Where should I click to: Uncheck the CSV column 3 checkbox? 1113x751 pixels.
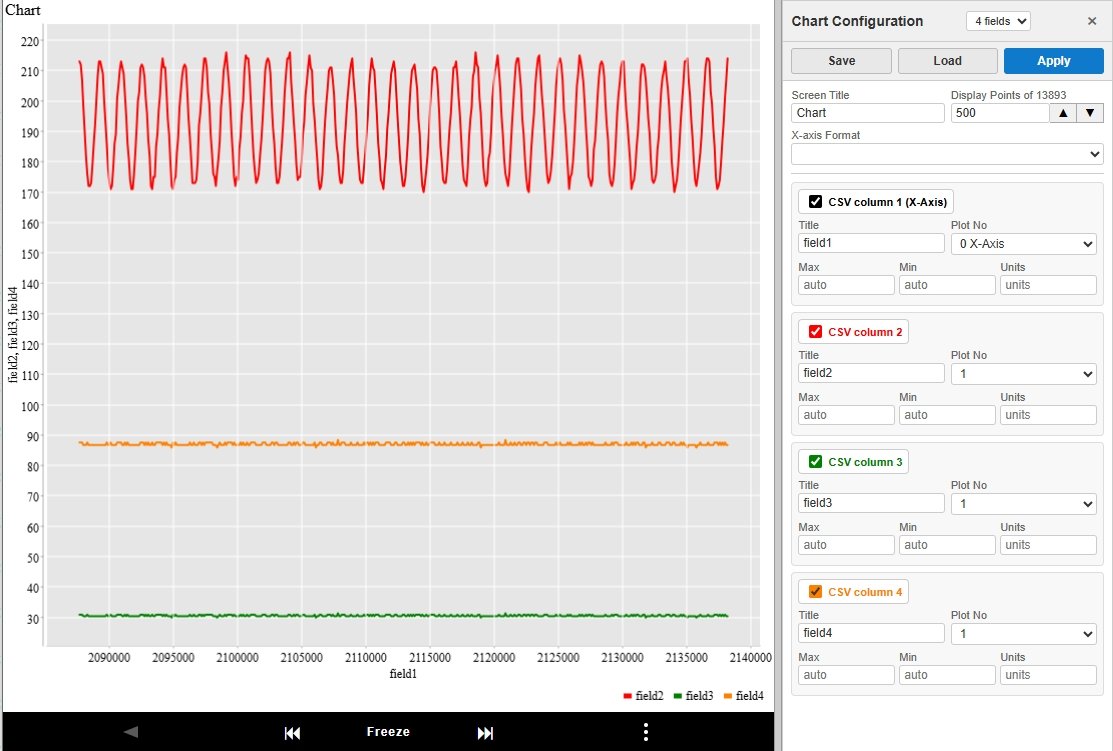[816, 461]
